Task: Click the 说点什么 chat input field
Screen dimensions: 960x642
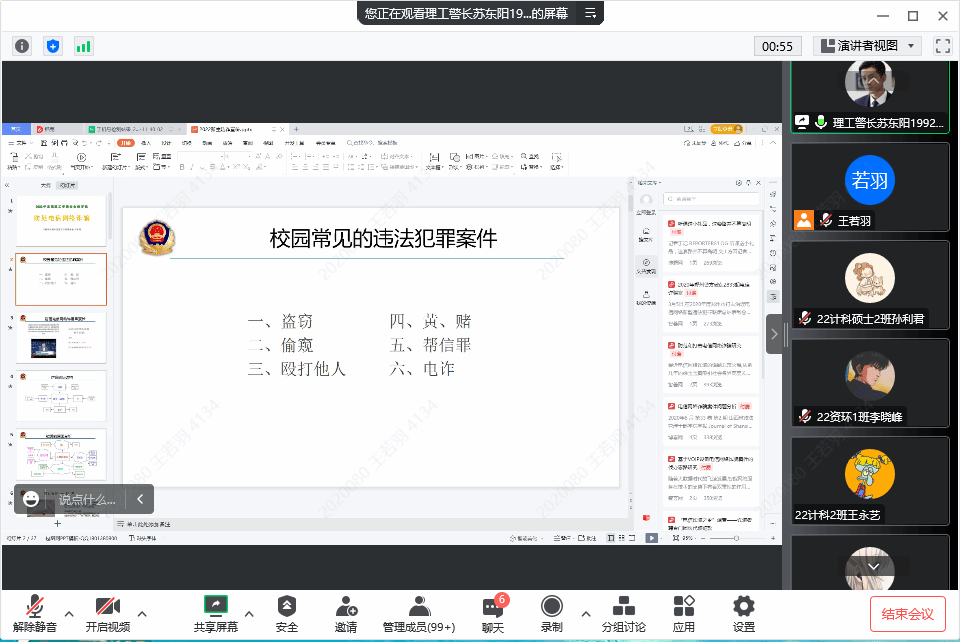Action: (87, 499)
